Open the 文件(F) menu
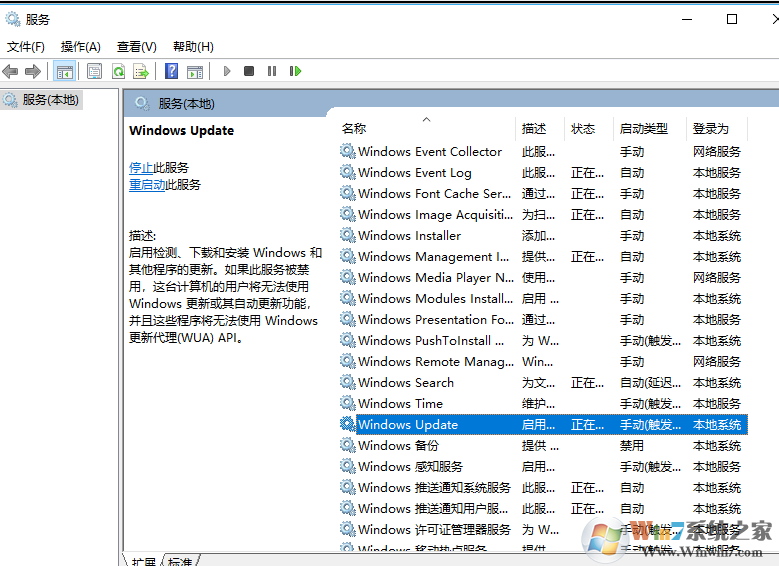The height and width of the screenshot is (566, 779). (x=26, y=47)
